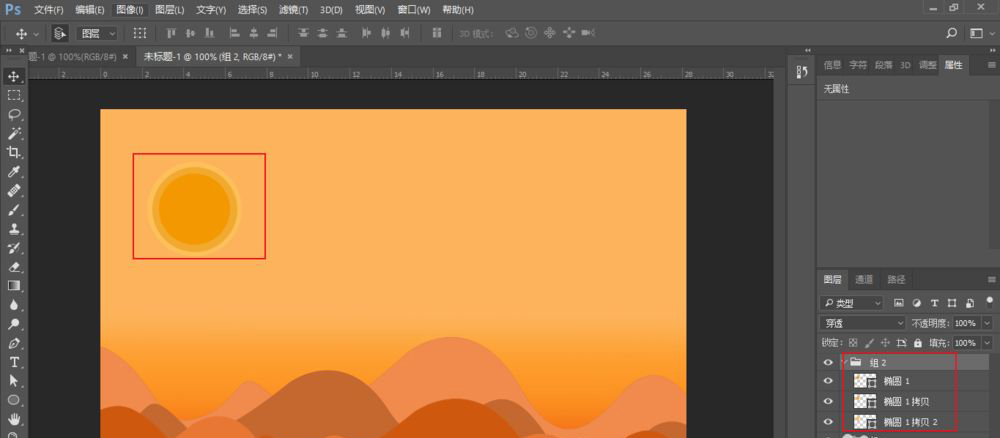The image size is (1000, 438).
Task: Select the Eraser tool
Action: [15, 266]
